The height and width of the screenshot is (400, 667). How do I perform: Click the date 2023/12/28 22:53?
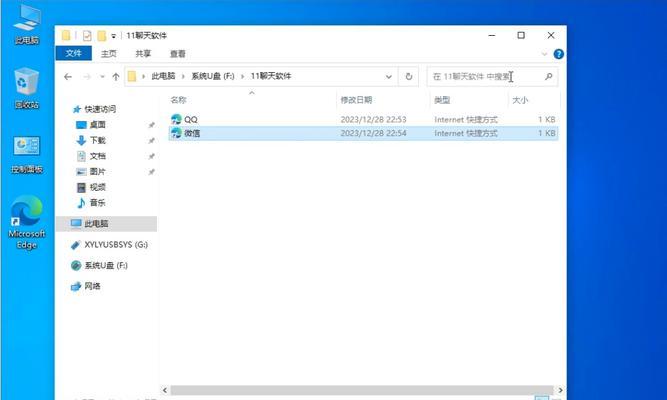click(x=373, y=120)
